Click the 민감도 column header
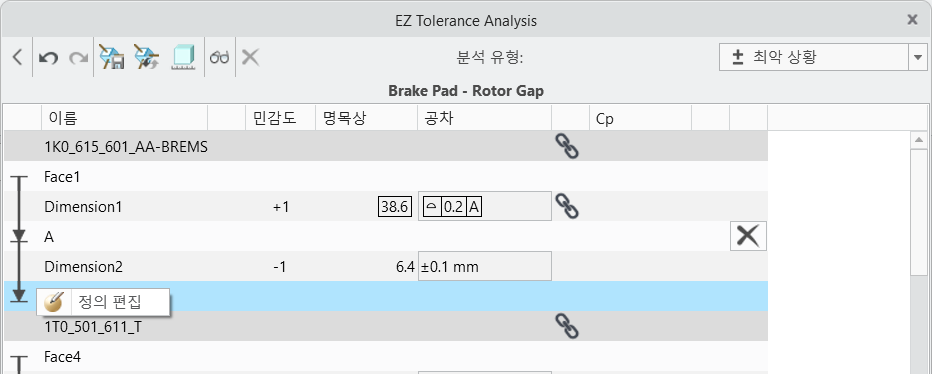This screenshot has width=932, height=374. point(281,118)
